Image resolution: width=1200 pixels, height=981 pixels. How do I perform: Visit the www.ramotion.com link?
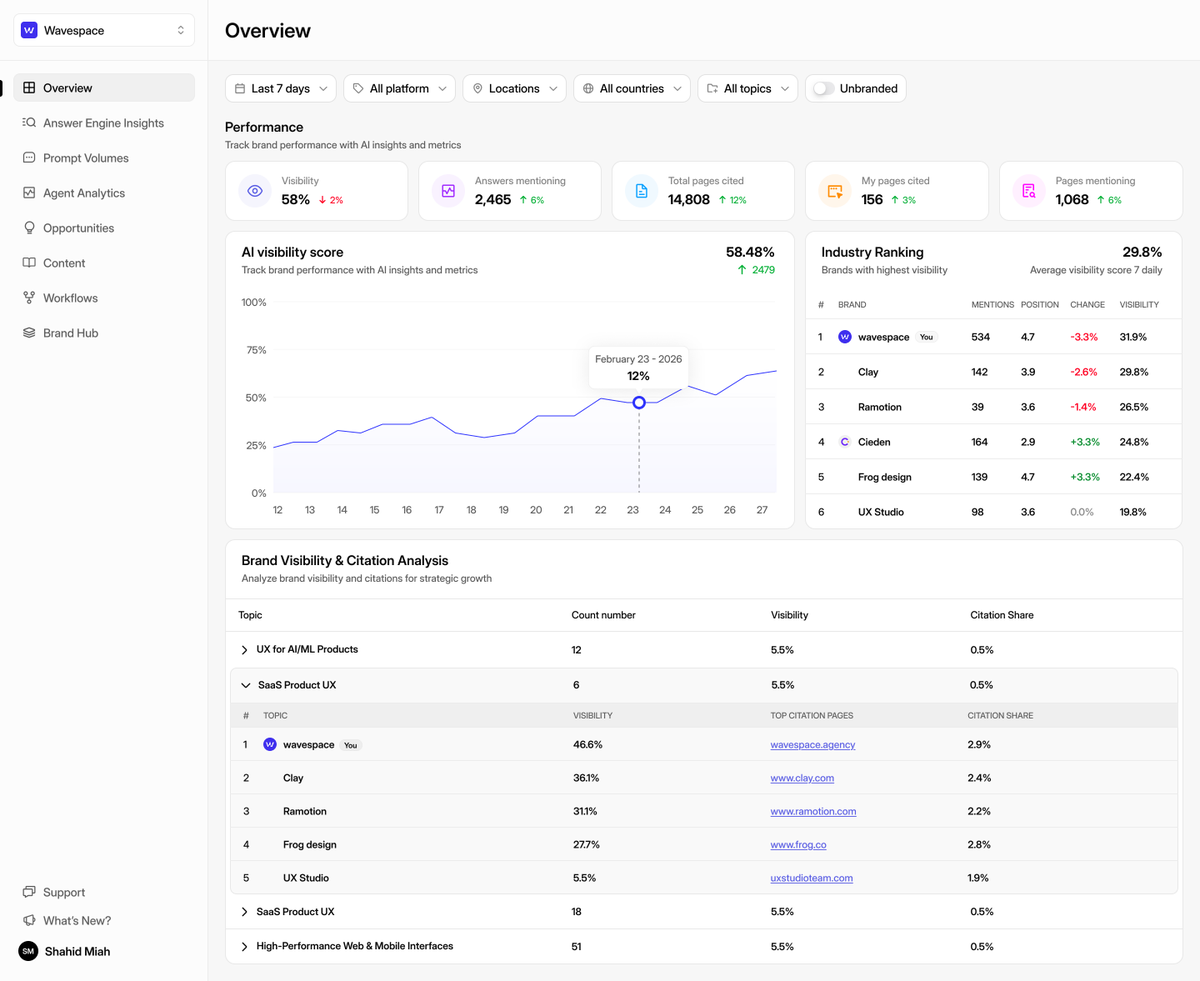click(x=813, y=811)
